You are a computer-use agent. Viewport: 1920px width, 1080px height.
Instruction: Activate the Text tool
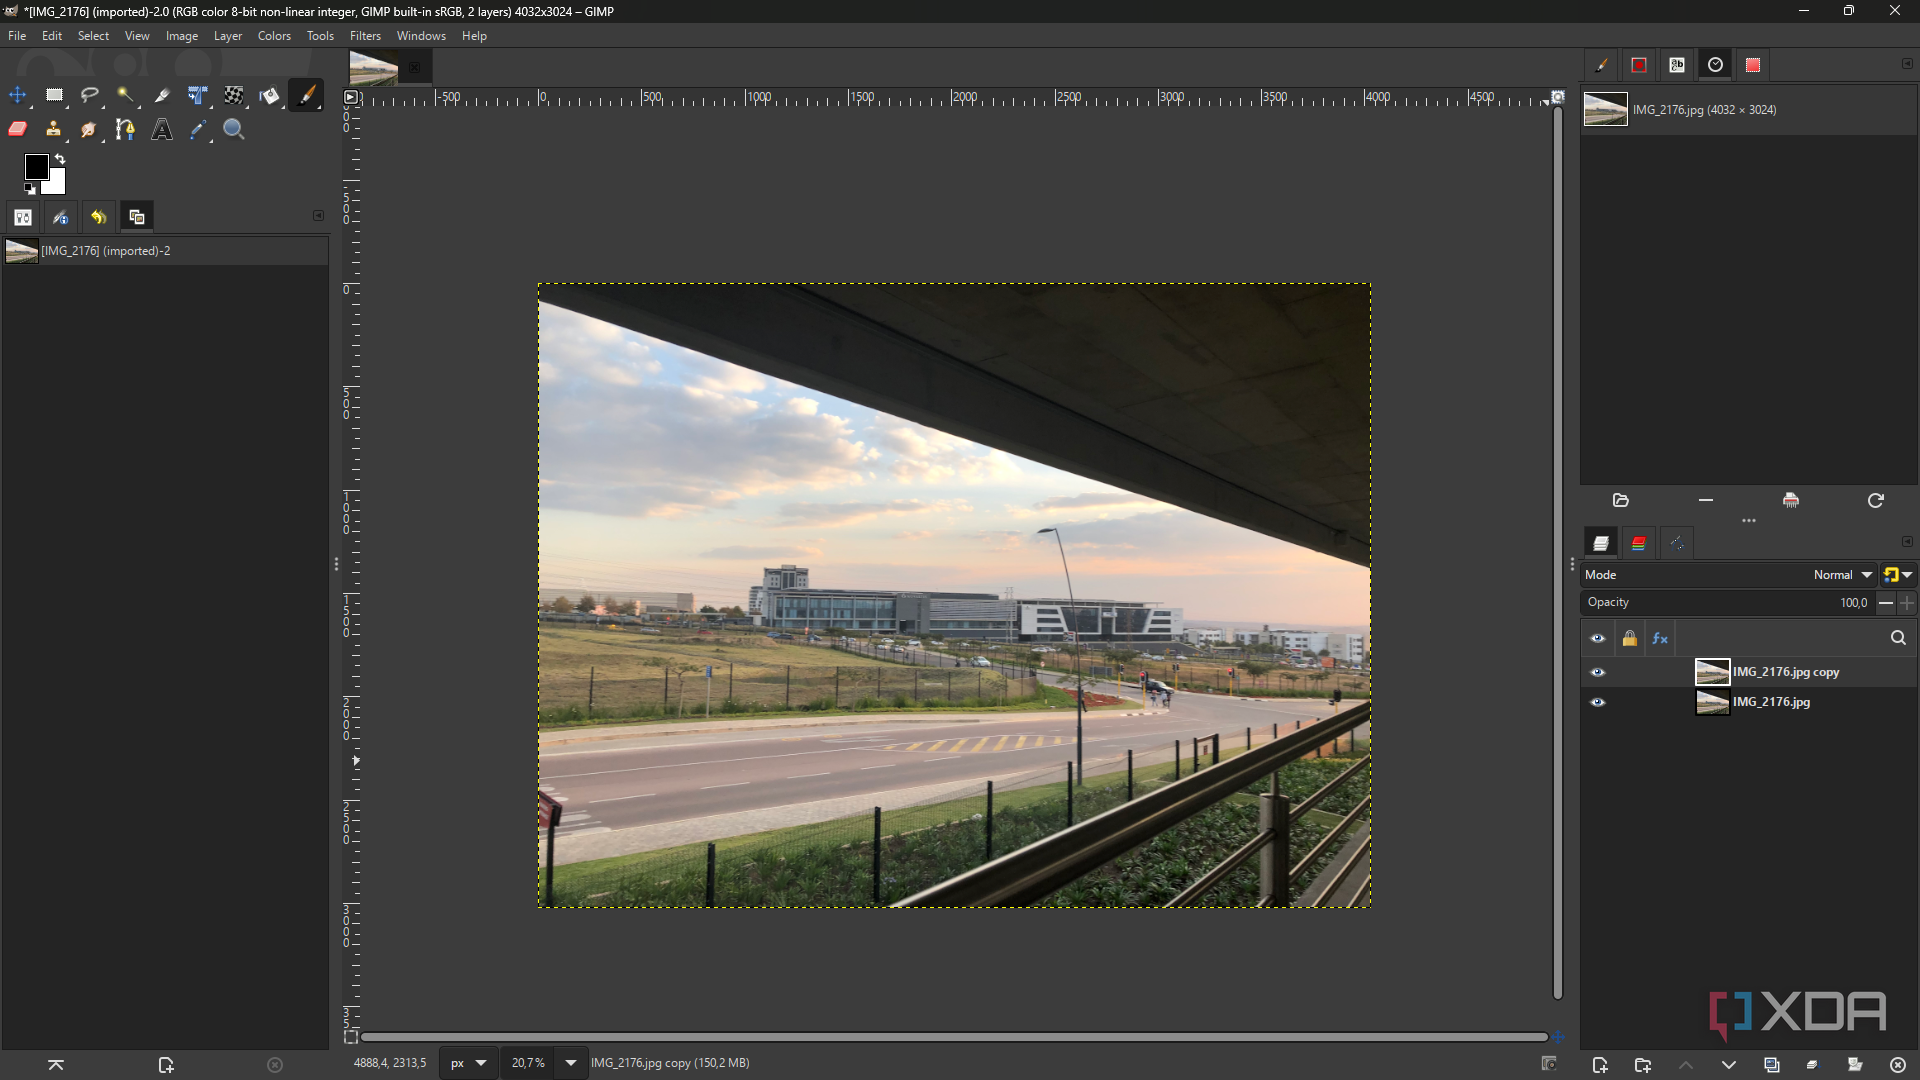pyautogui.click(x=161, y=129)
